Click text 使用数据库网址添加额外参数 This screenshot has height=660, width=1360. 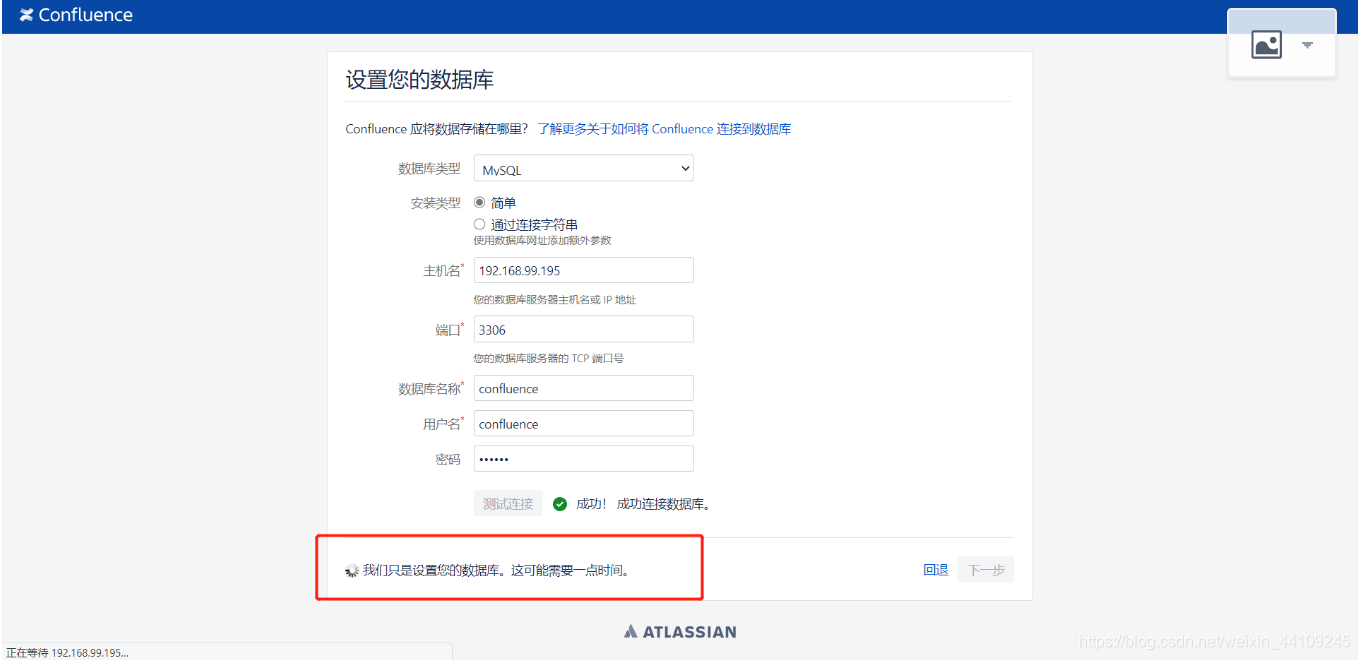(543, 240)
